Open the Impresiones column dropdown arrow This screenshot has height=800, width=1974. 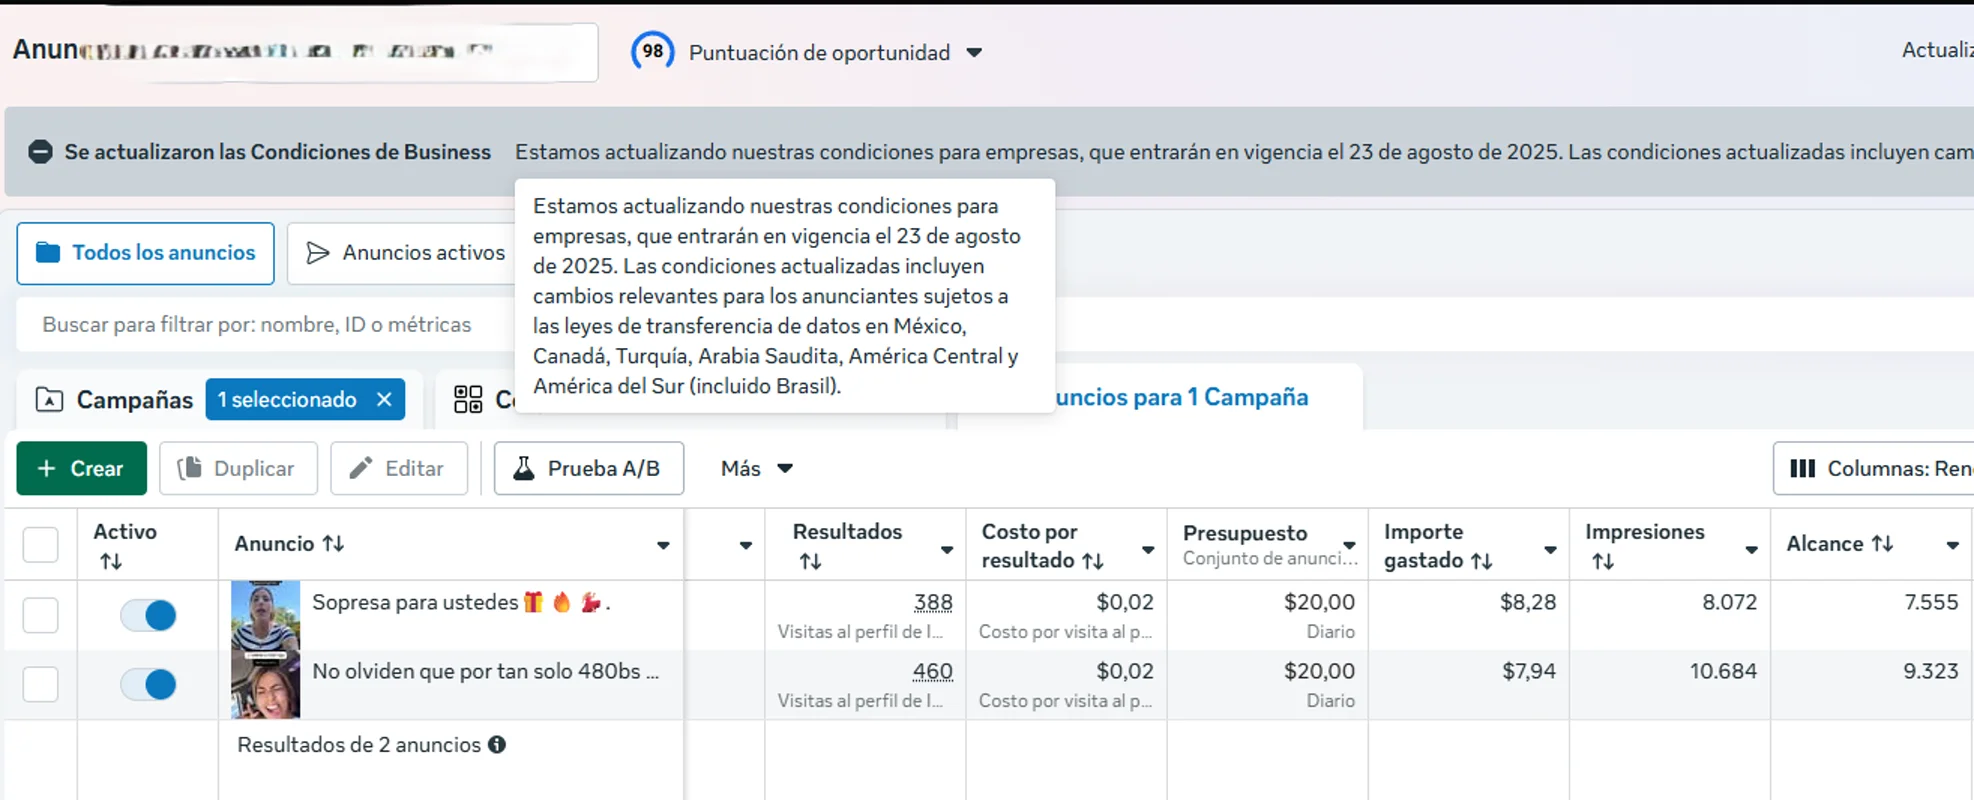pos(1751,549)
